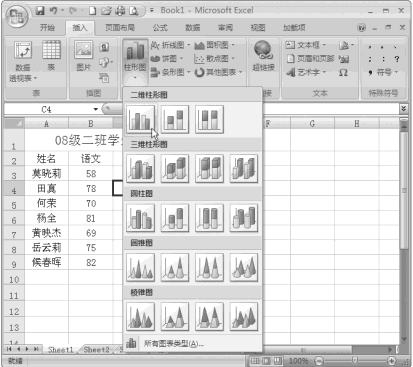Click the 页眉和页脚 header and footer button
The image size is (413, 367).
pos(310,59)
